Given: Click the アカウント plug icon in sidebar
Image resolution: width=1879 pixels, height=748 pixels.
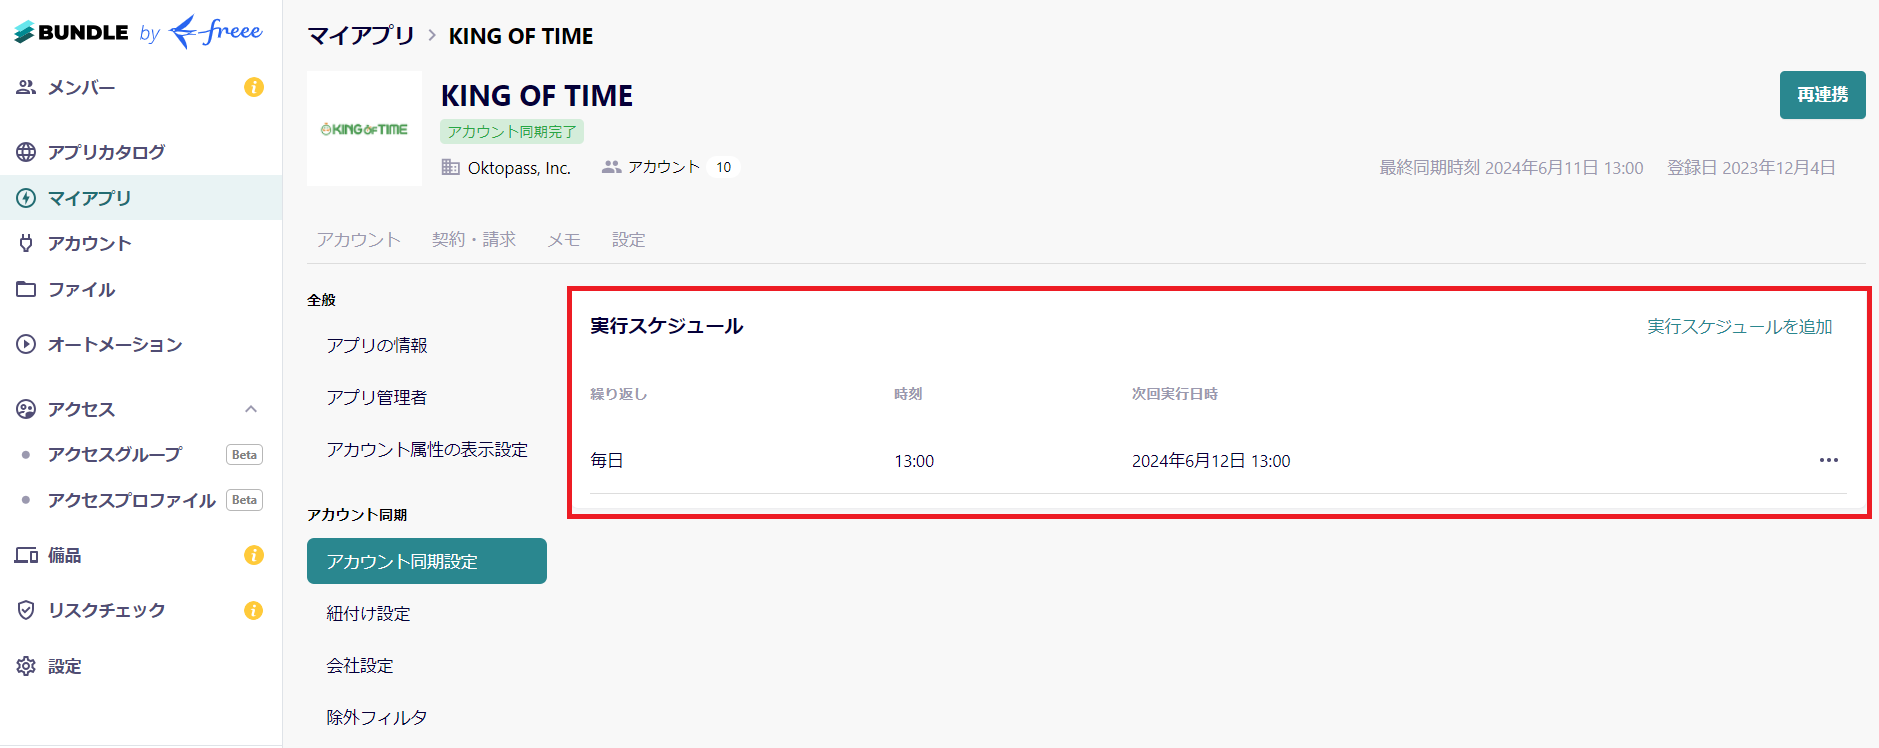Looking at the screenshot, I should 26,243.
